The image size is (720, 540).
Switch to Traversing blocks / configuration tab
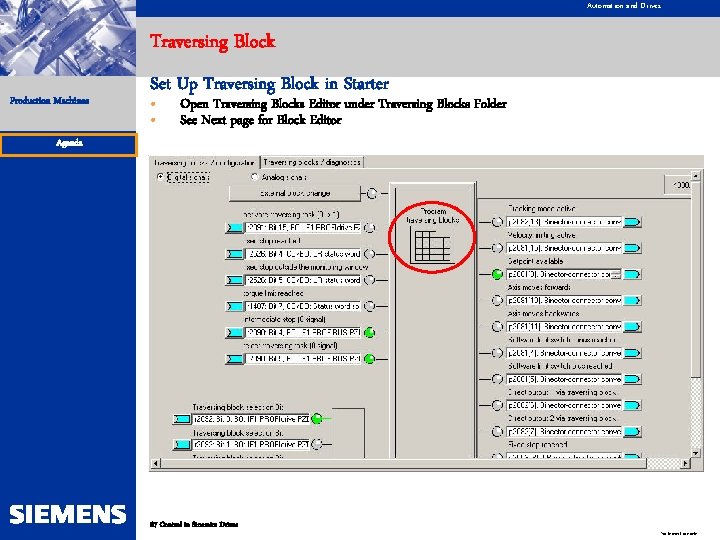(204, 163)
